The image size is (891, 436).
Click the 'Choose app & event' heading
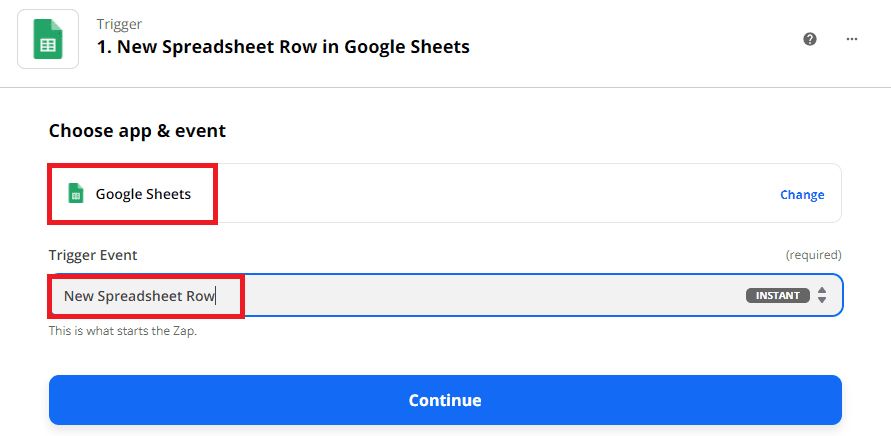click(137, 131)
